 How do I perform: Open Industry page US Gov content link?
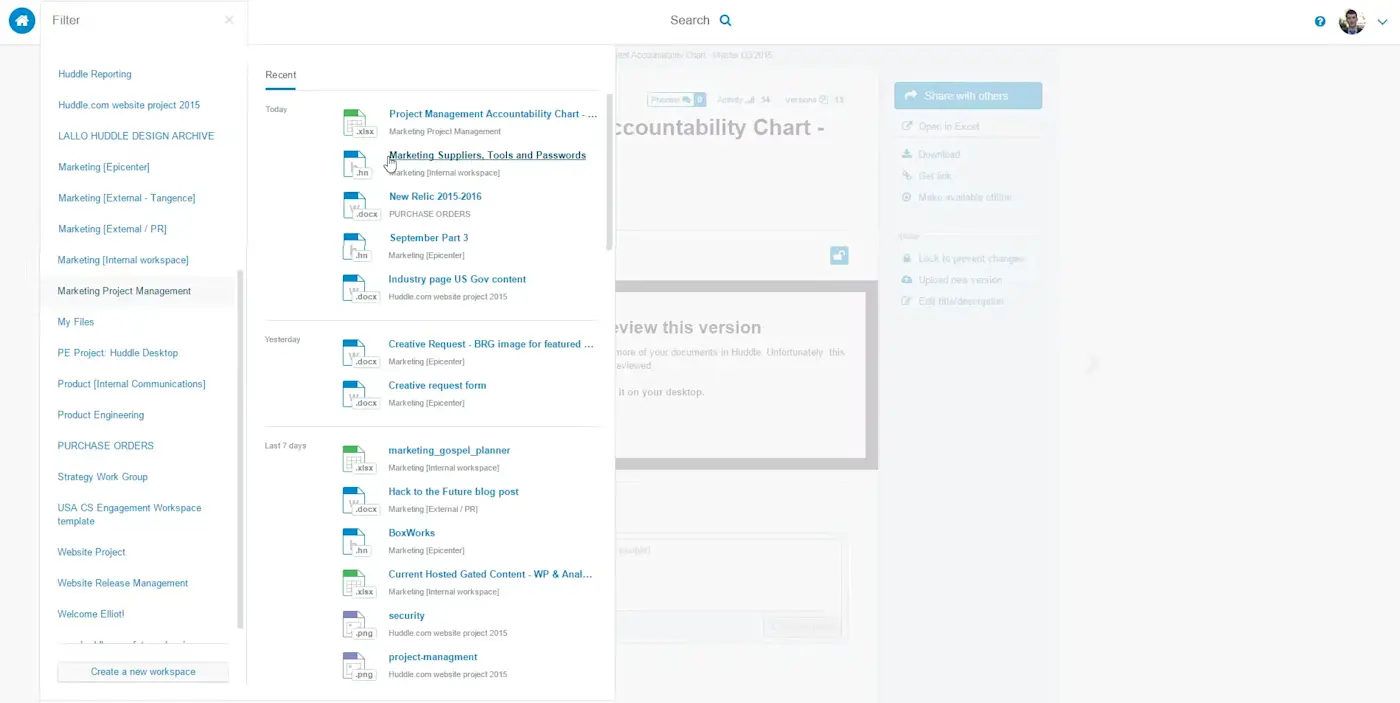457,279
